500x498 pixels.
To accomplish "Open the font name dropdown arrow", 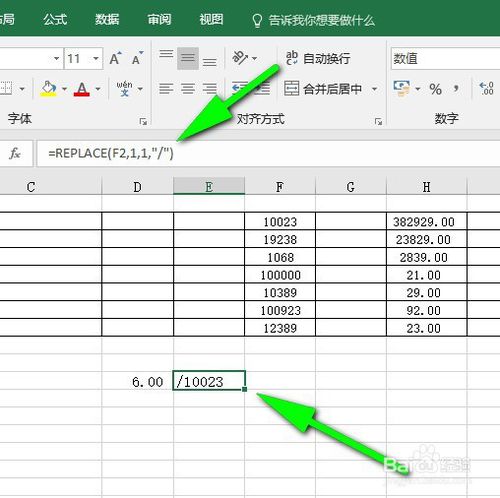I will (57, 59).
